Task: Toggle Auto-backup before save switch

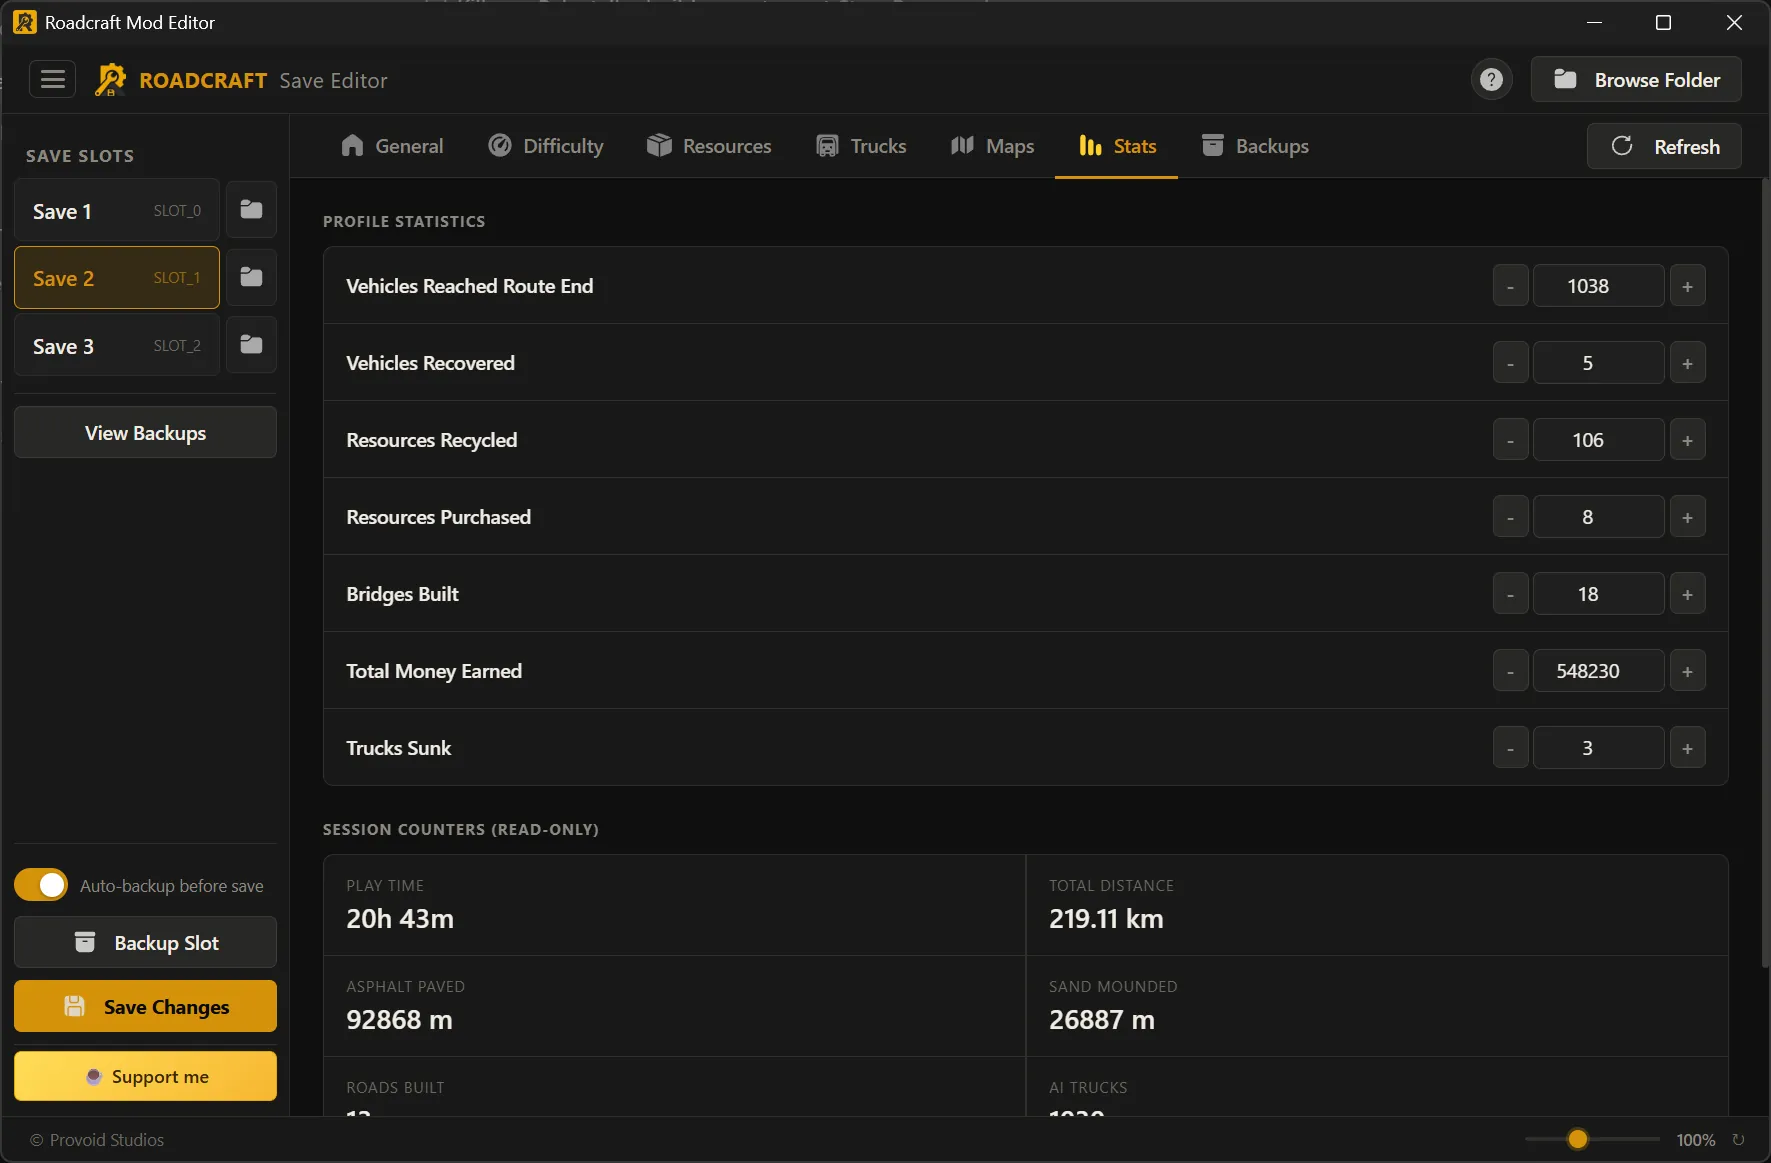Action: 41,885
